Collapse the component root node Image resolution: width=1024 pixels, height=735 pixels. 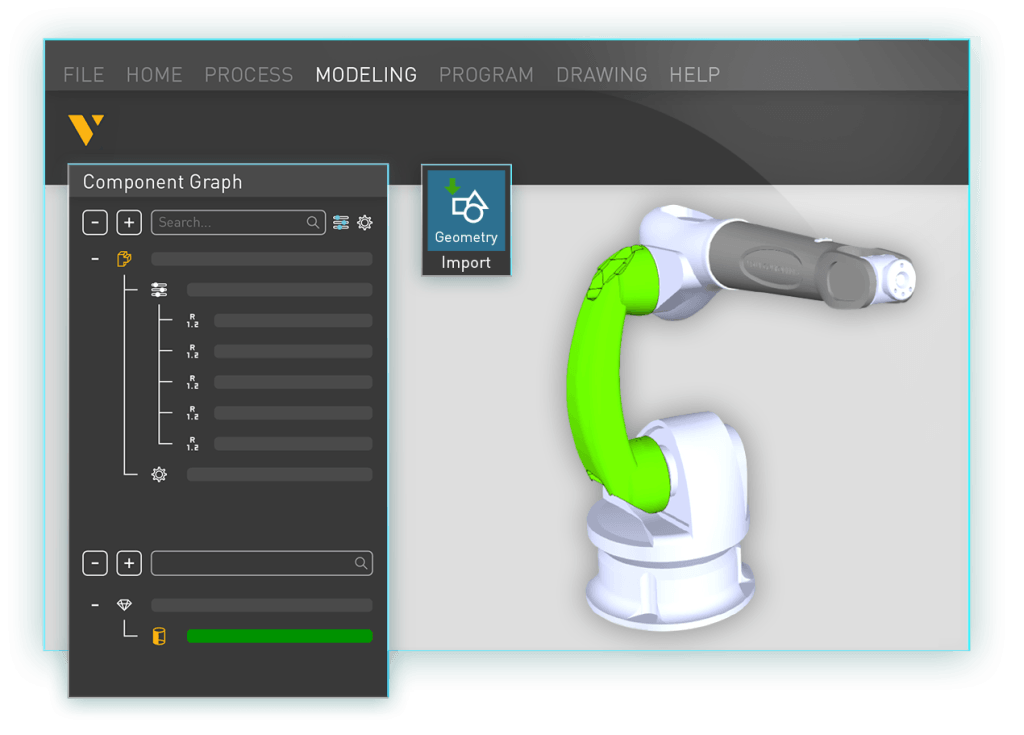point(95,259)
